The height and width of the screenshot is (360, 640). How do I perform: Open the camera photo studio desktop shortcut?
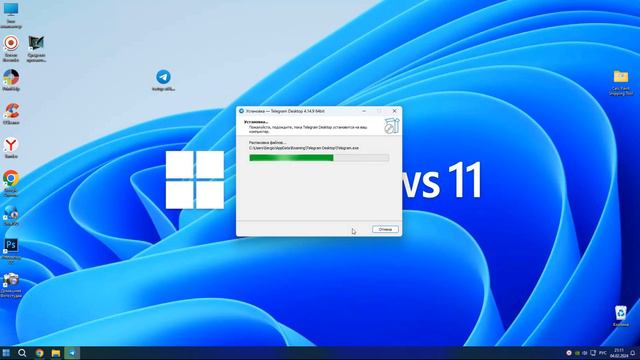pyautogui.click(x=11, y=285)
